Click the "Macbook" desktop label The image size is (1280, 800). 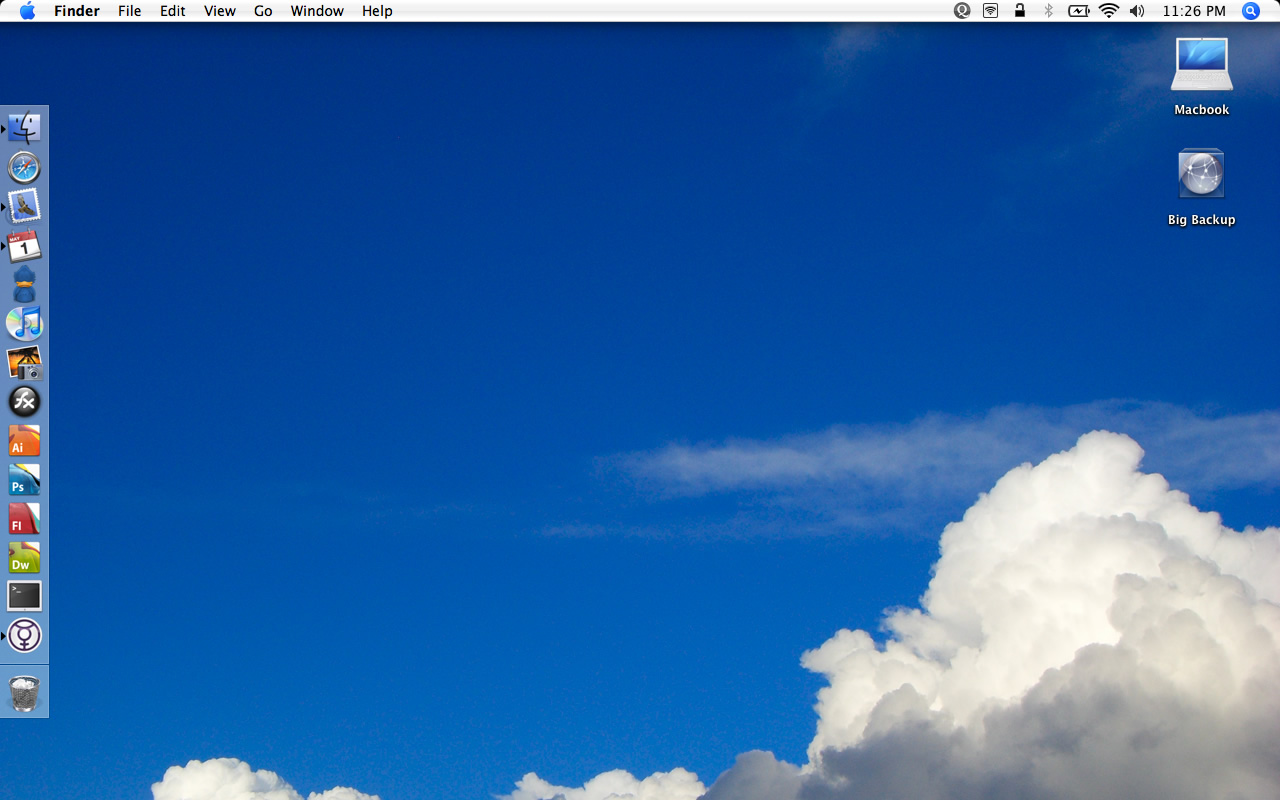1202,110
